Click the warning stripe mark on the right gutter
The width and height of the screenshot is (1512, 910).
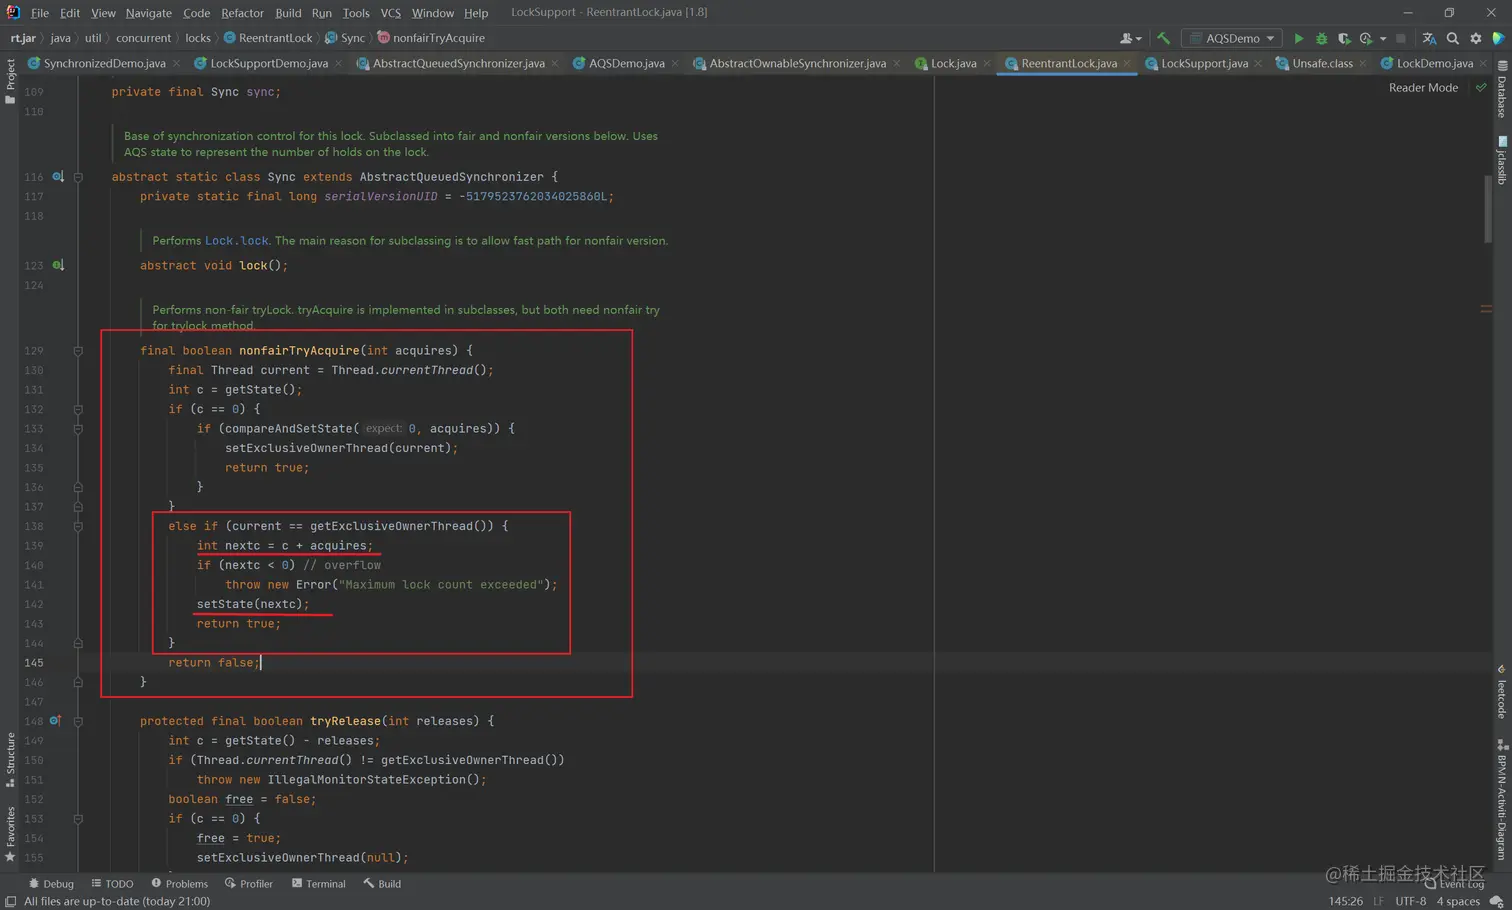[x=1486, y=309]
